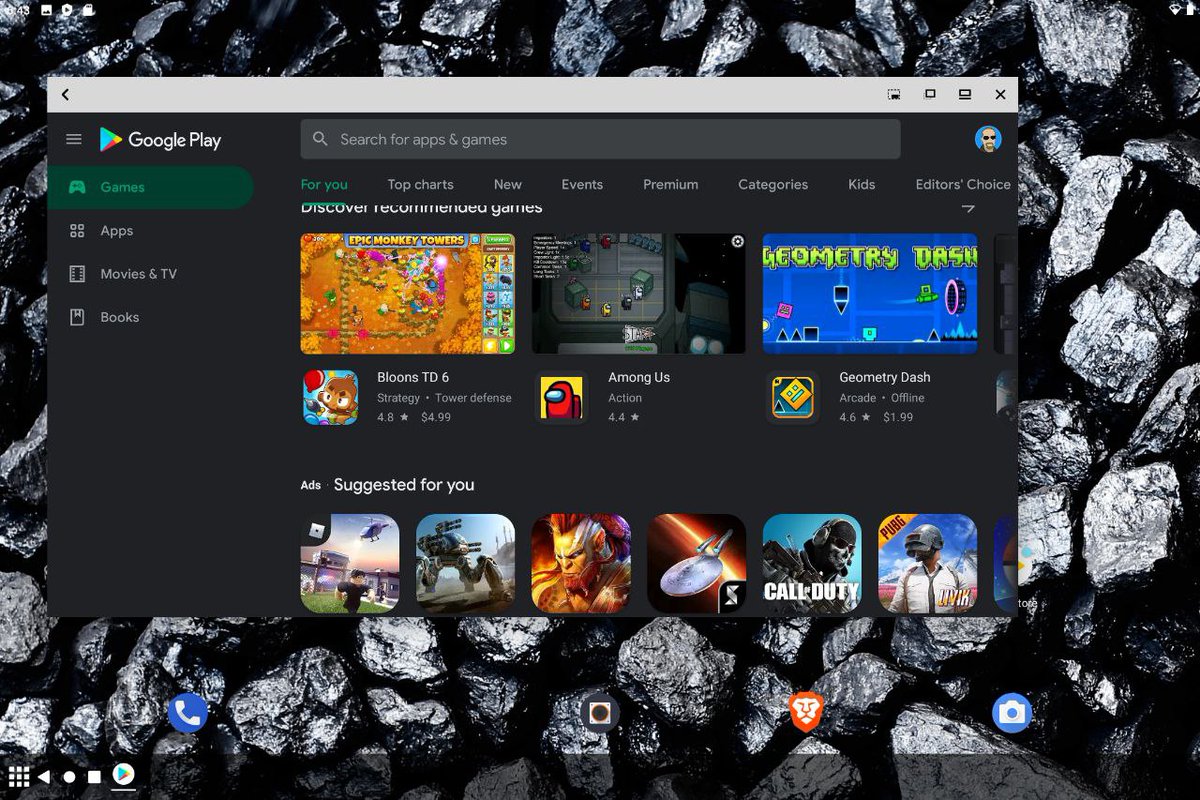
Task: Open the Apps section in the sidebar
Action: (115, 230)
